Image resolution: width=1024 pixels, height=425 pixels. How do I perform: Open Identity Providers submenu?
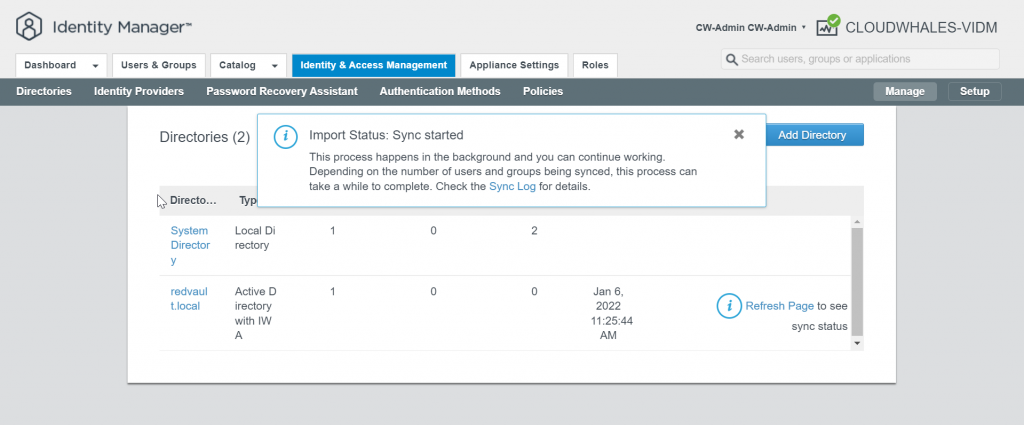coord(138,91)
